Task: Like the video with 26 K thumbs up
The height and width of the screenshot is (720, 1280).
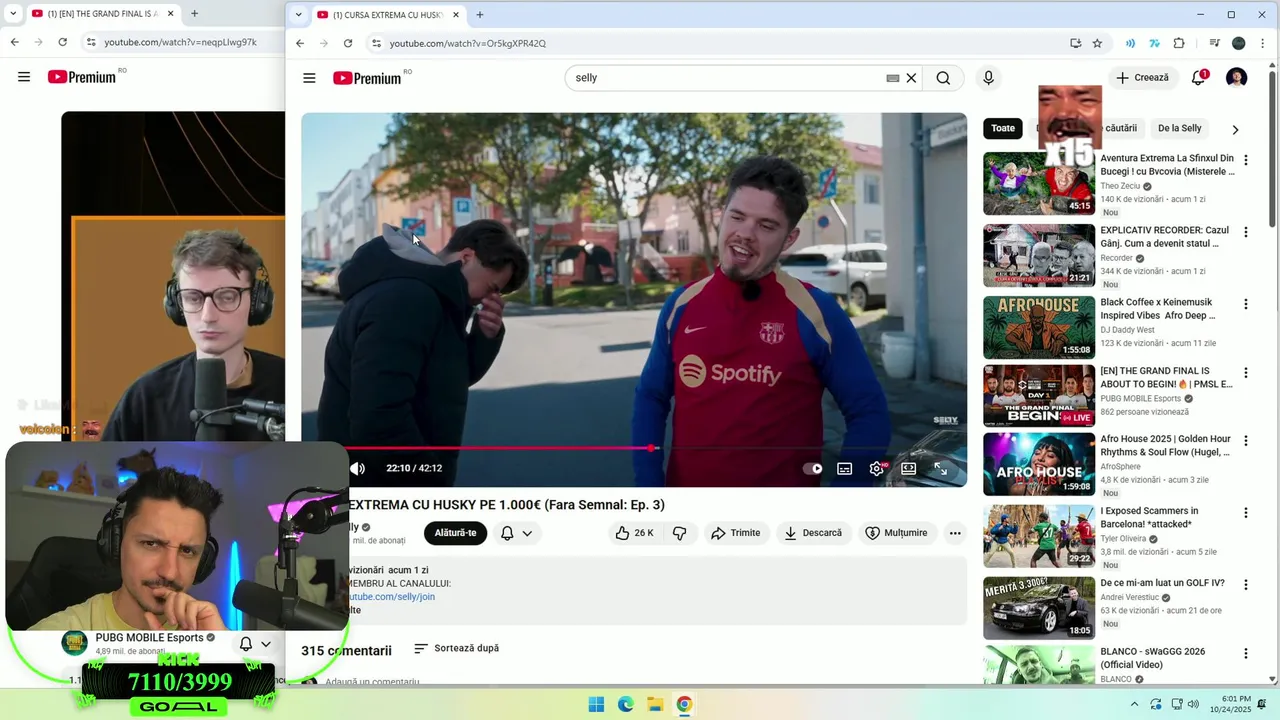Action: 634,533
